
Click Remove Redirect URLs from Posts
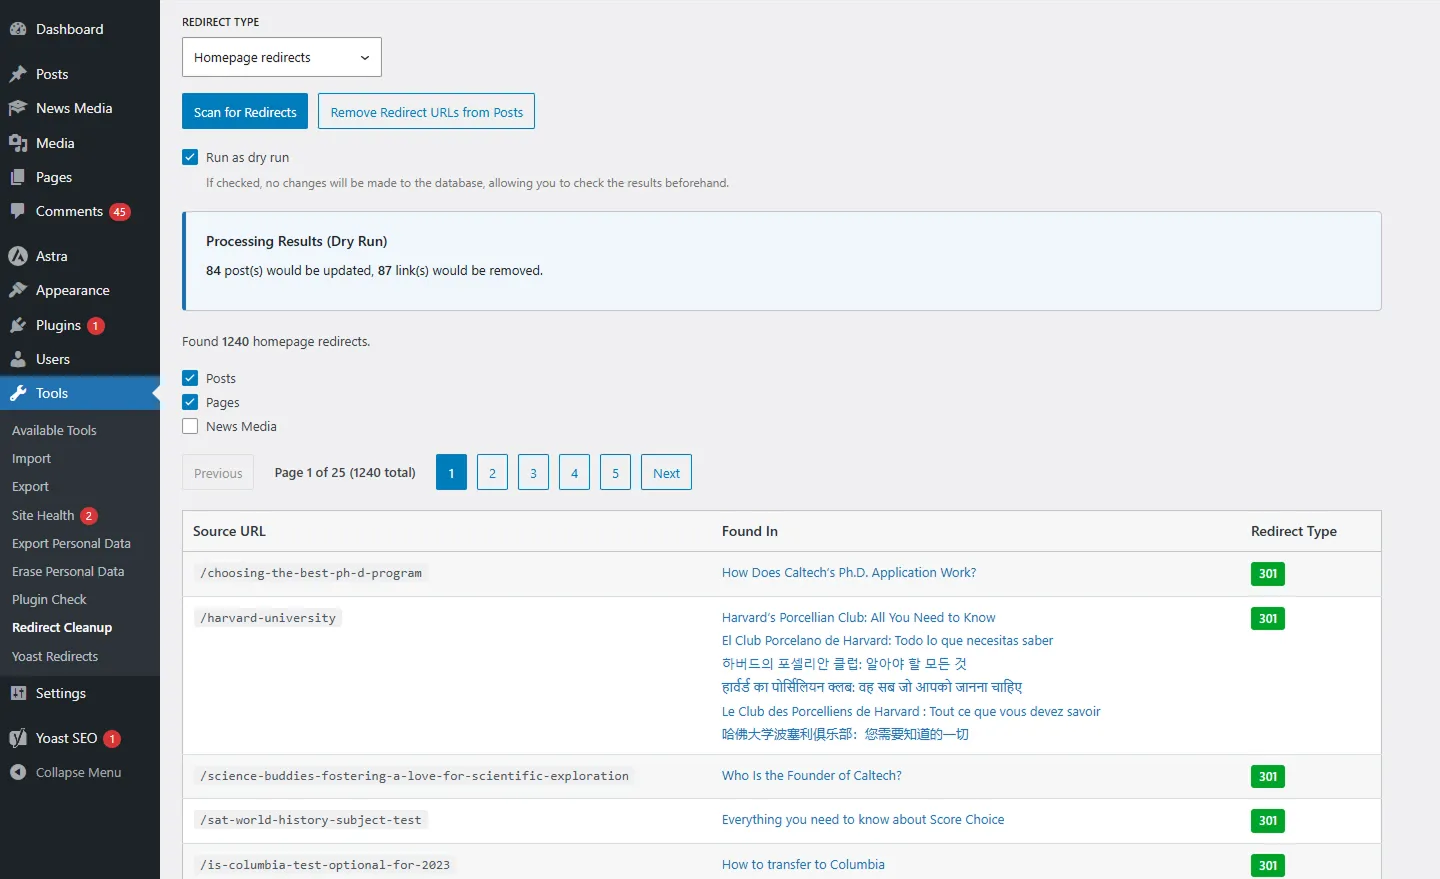[x=426, y=112]
